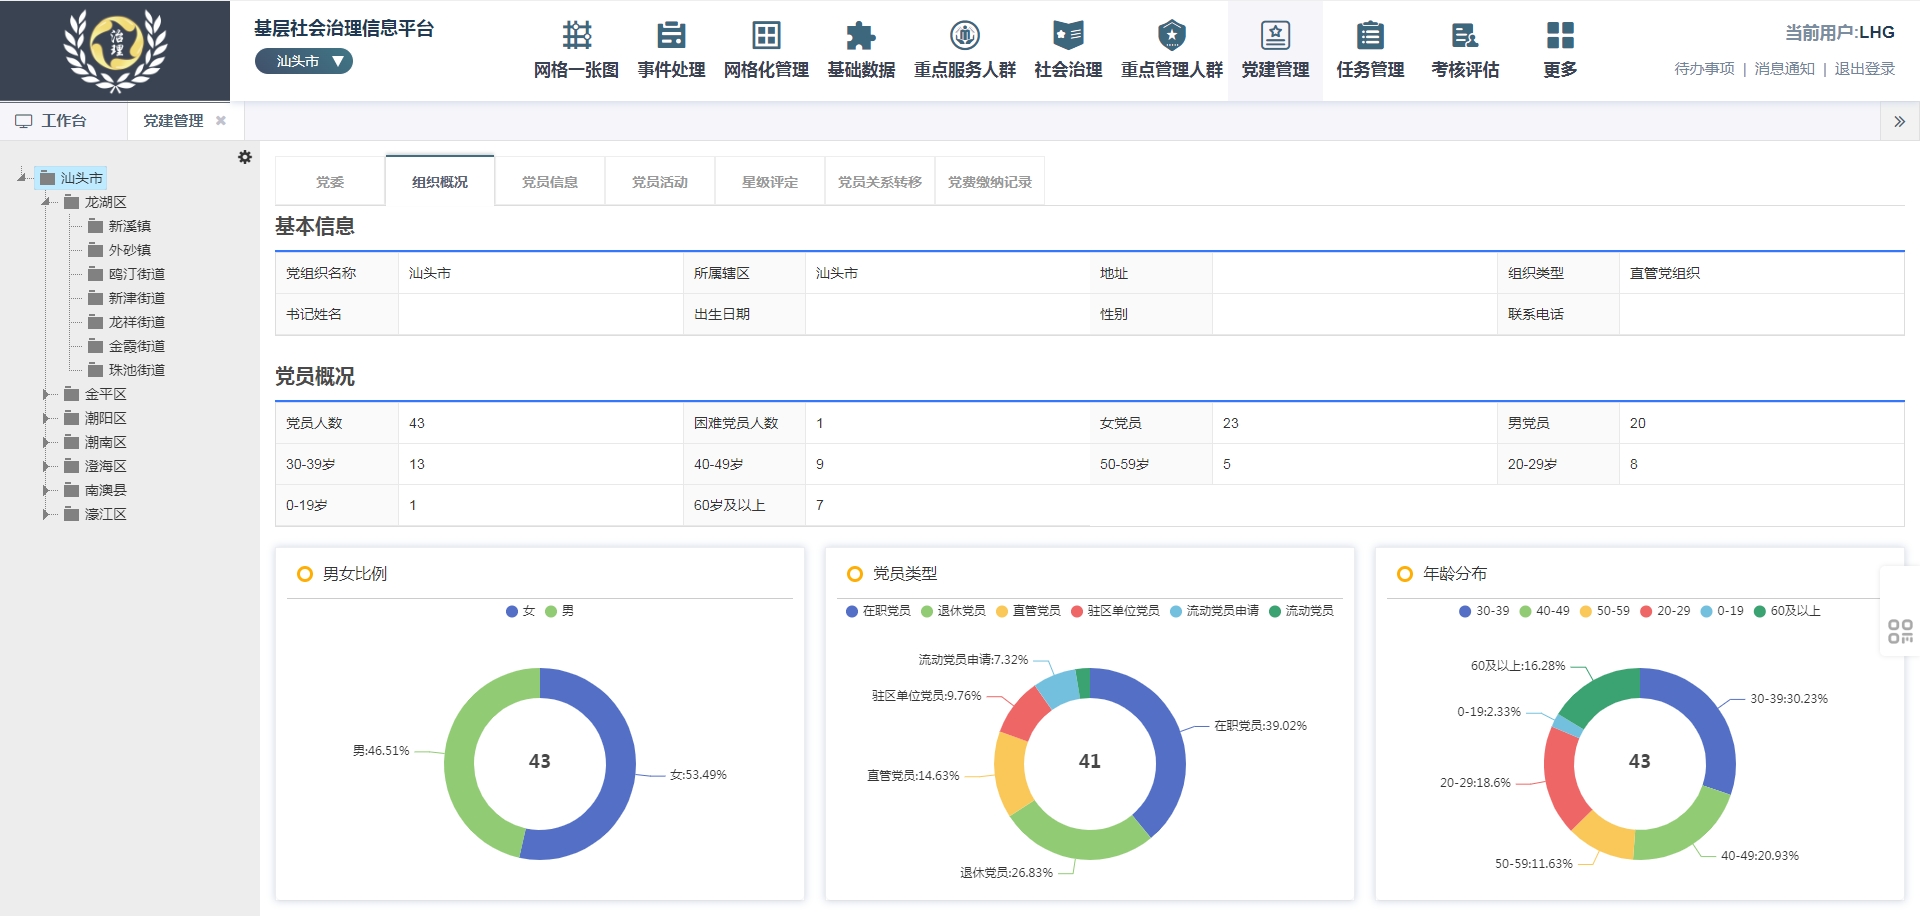Switch to the 党委 tab
1920x916 pixels.
pos(330,181)
